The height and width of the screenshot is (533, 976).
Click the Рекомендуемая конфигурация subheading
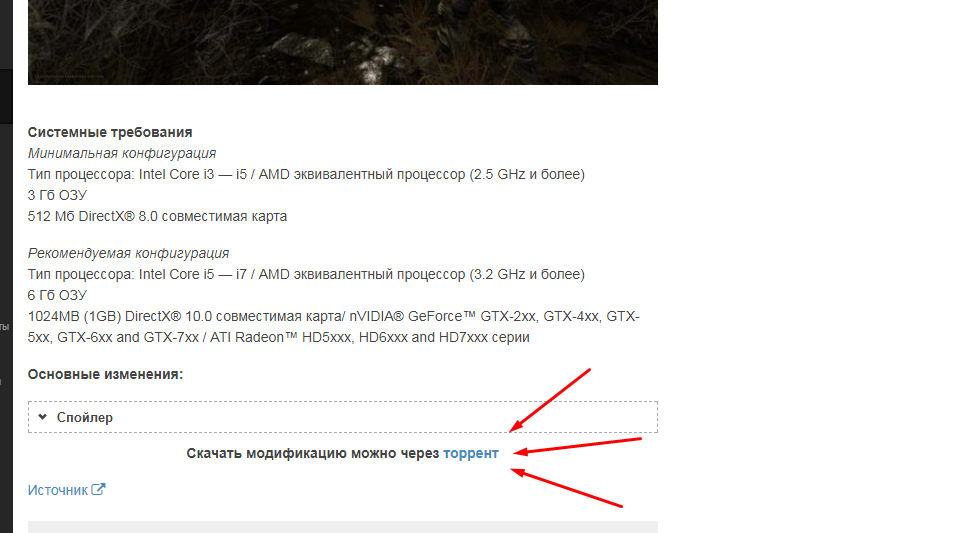128,253
